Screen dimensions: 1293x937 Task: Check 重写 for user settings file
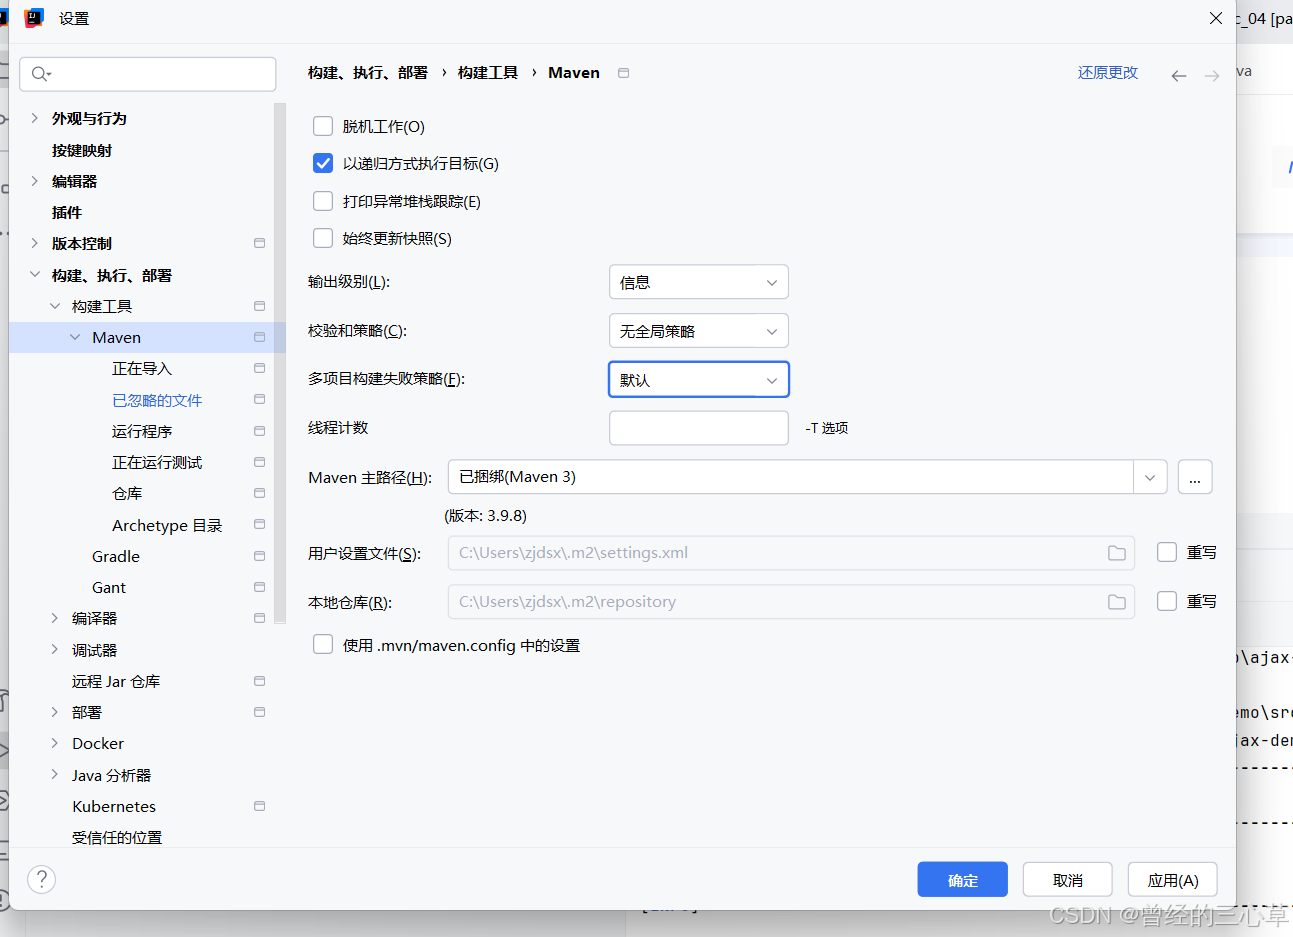(1167, 552)
